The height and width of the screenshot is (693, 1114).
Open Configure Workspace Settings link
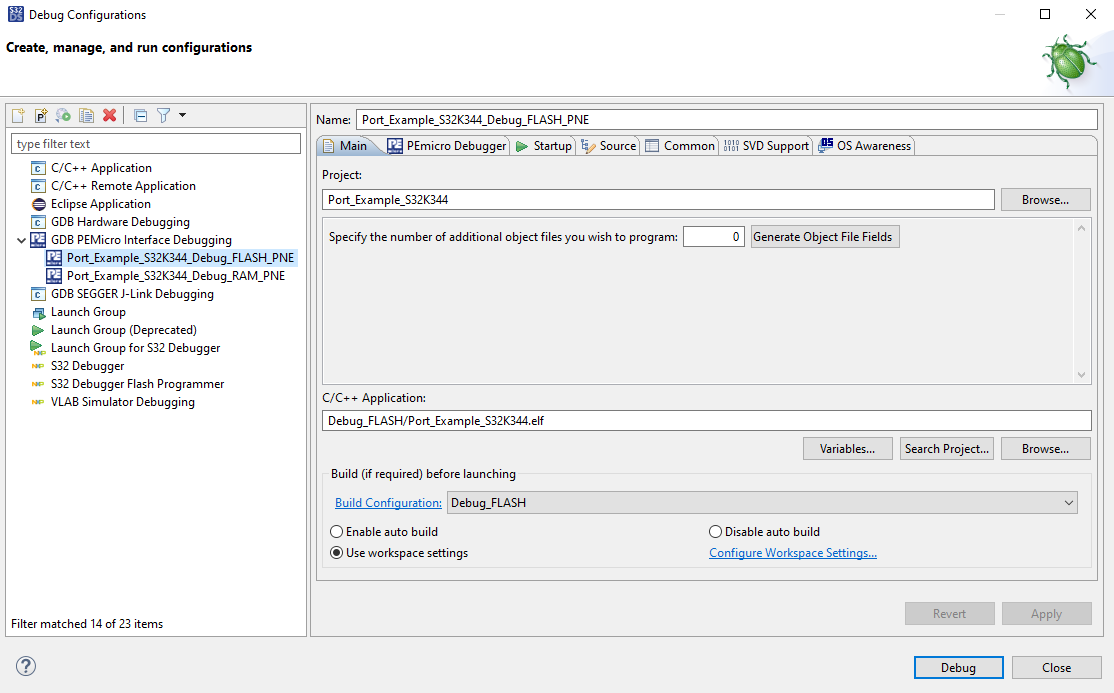click(793, 553)
